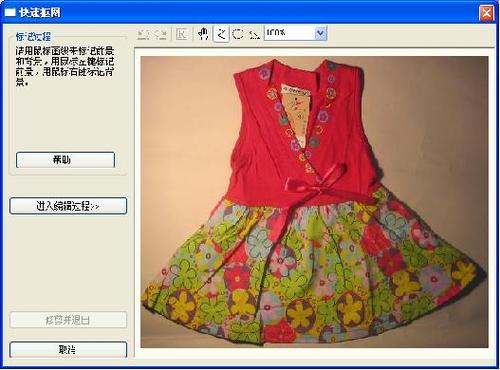Click the grayed K reset icon
The image size is (500, 370).
pos(182,34)
